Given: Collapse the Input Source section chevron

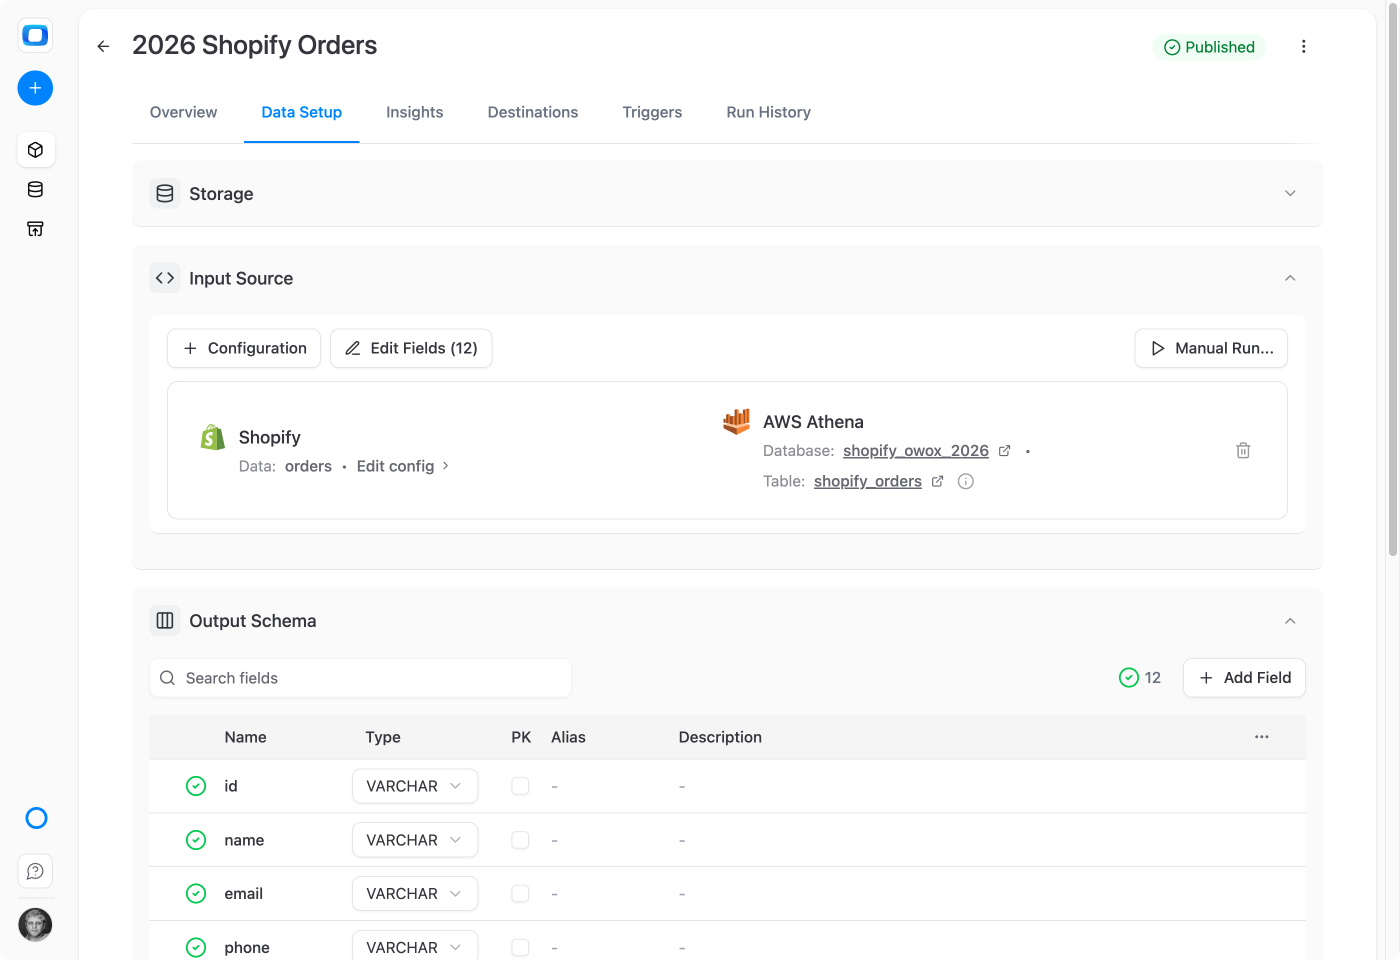Looking at the screenshot, I should pyautogui.click(x=1290, y=278).
